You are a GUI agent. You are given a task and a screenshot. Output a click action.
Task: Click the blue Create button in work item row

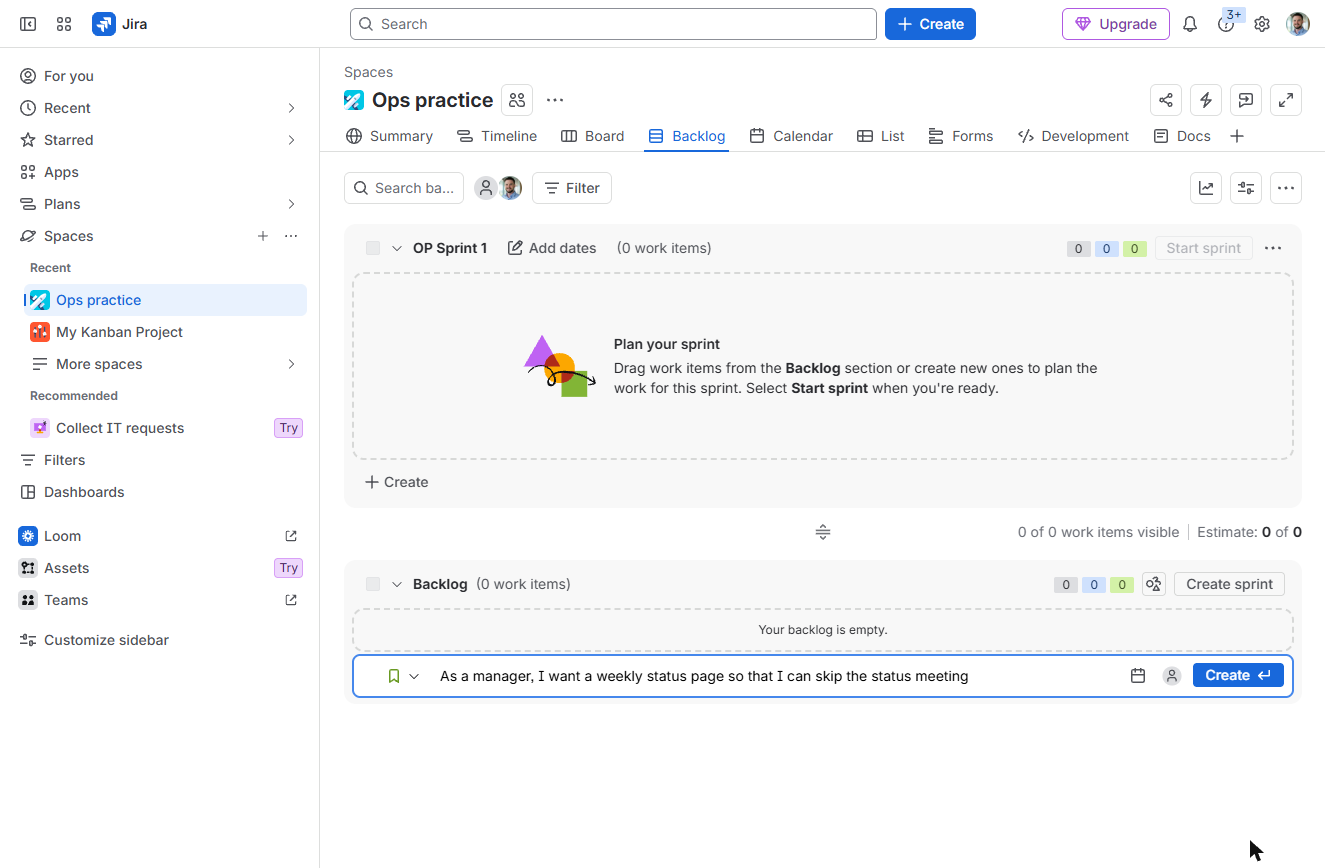pyautogui.click(x=1238, y=676)
